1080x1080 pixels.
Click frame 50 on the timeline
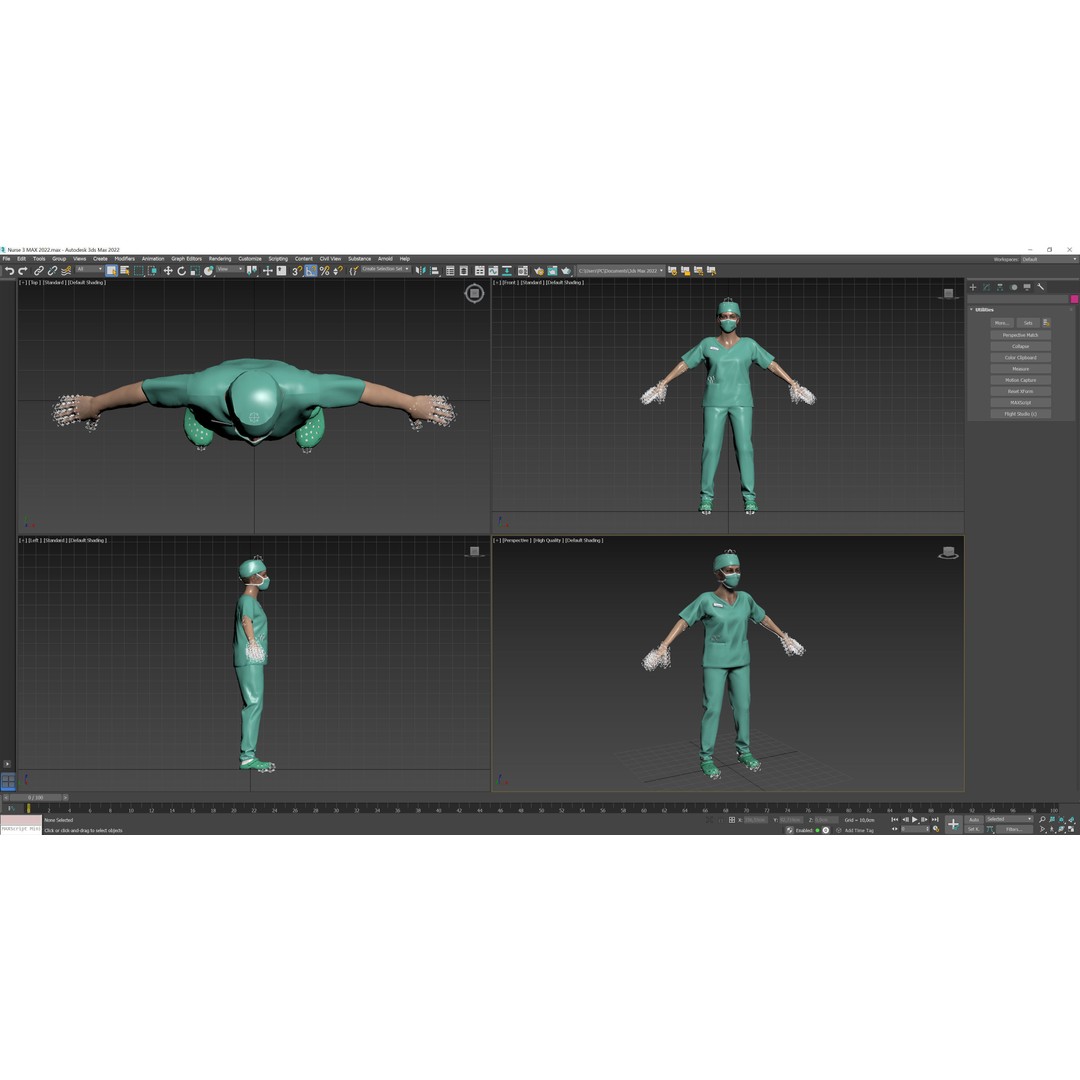pos(541,810)
